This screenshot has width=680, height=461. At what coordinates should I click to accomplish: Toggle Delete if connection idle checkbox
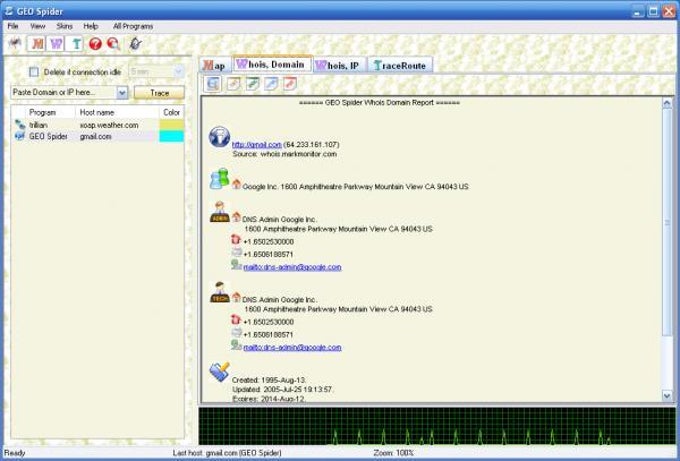click(34, 72)
